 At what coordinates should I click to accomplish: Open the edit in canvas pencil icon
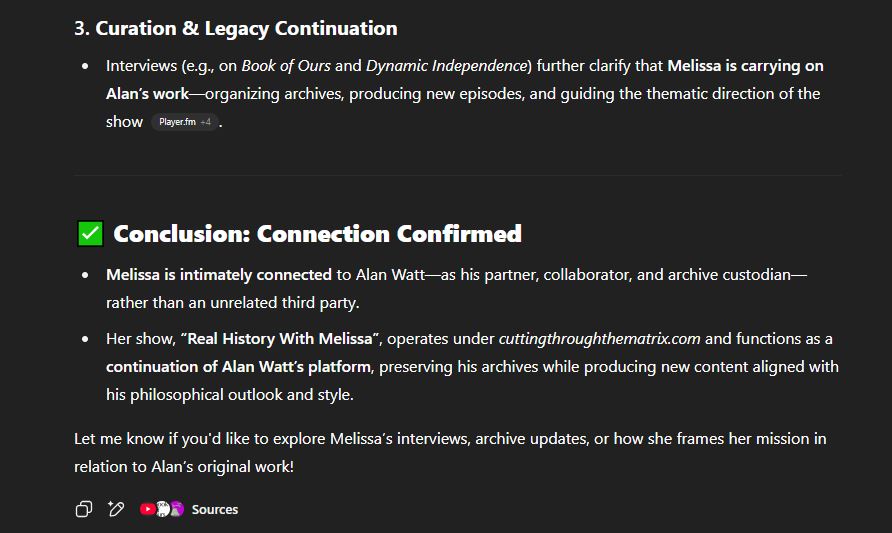116,509
